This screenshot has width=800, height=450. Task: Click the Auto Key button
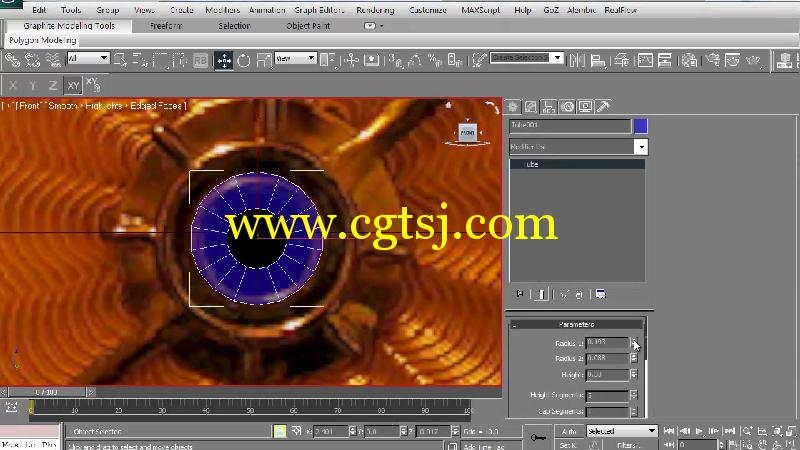(569, 432)
